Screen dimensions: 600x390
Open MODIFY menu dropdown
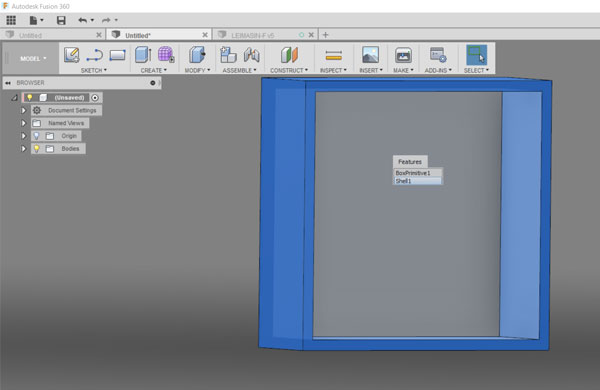click(x=197, y=70)
